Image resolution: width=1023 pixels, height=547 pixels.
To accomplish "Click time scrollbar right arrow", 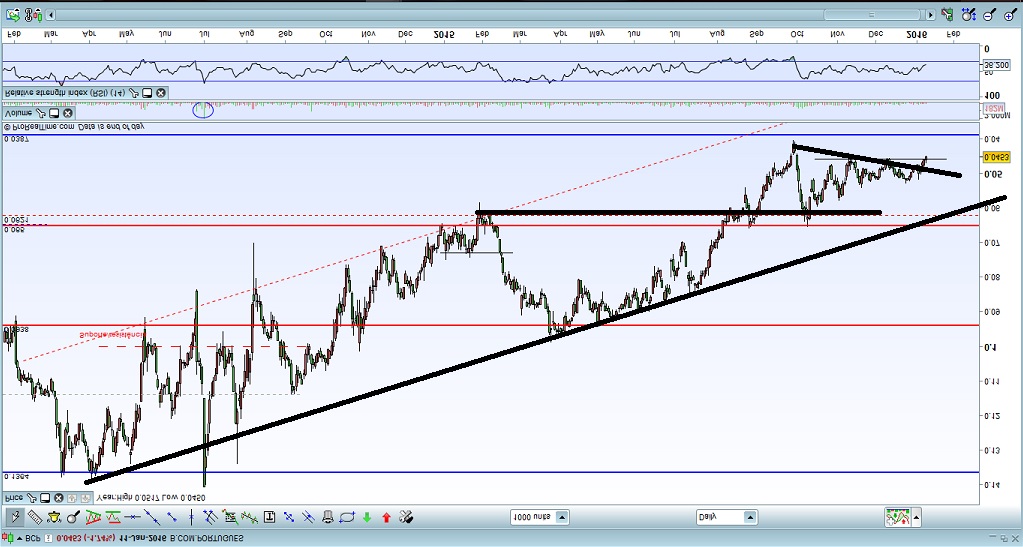I will tap(930, 14).
